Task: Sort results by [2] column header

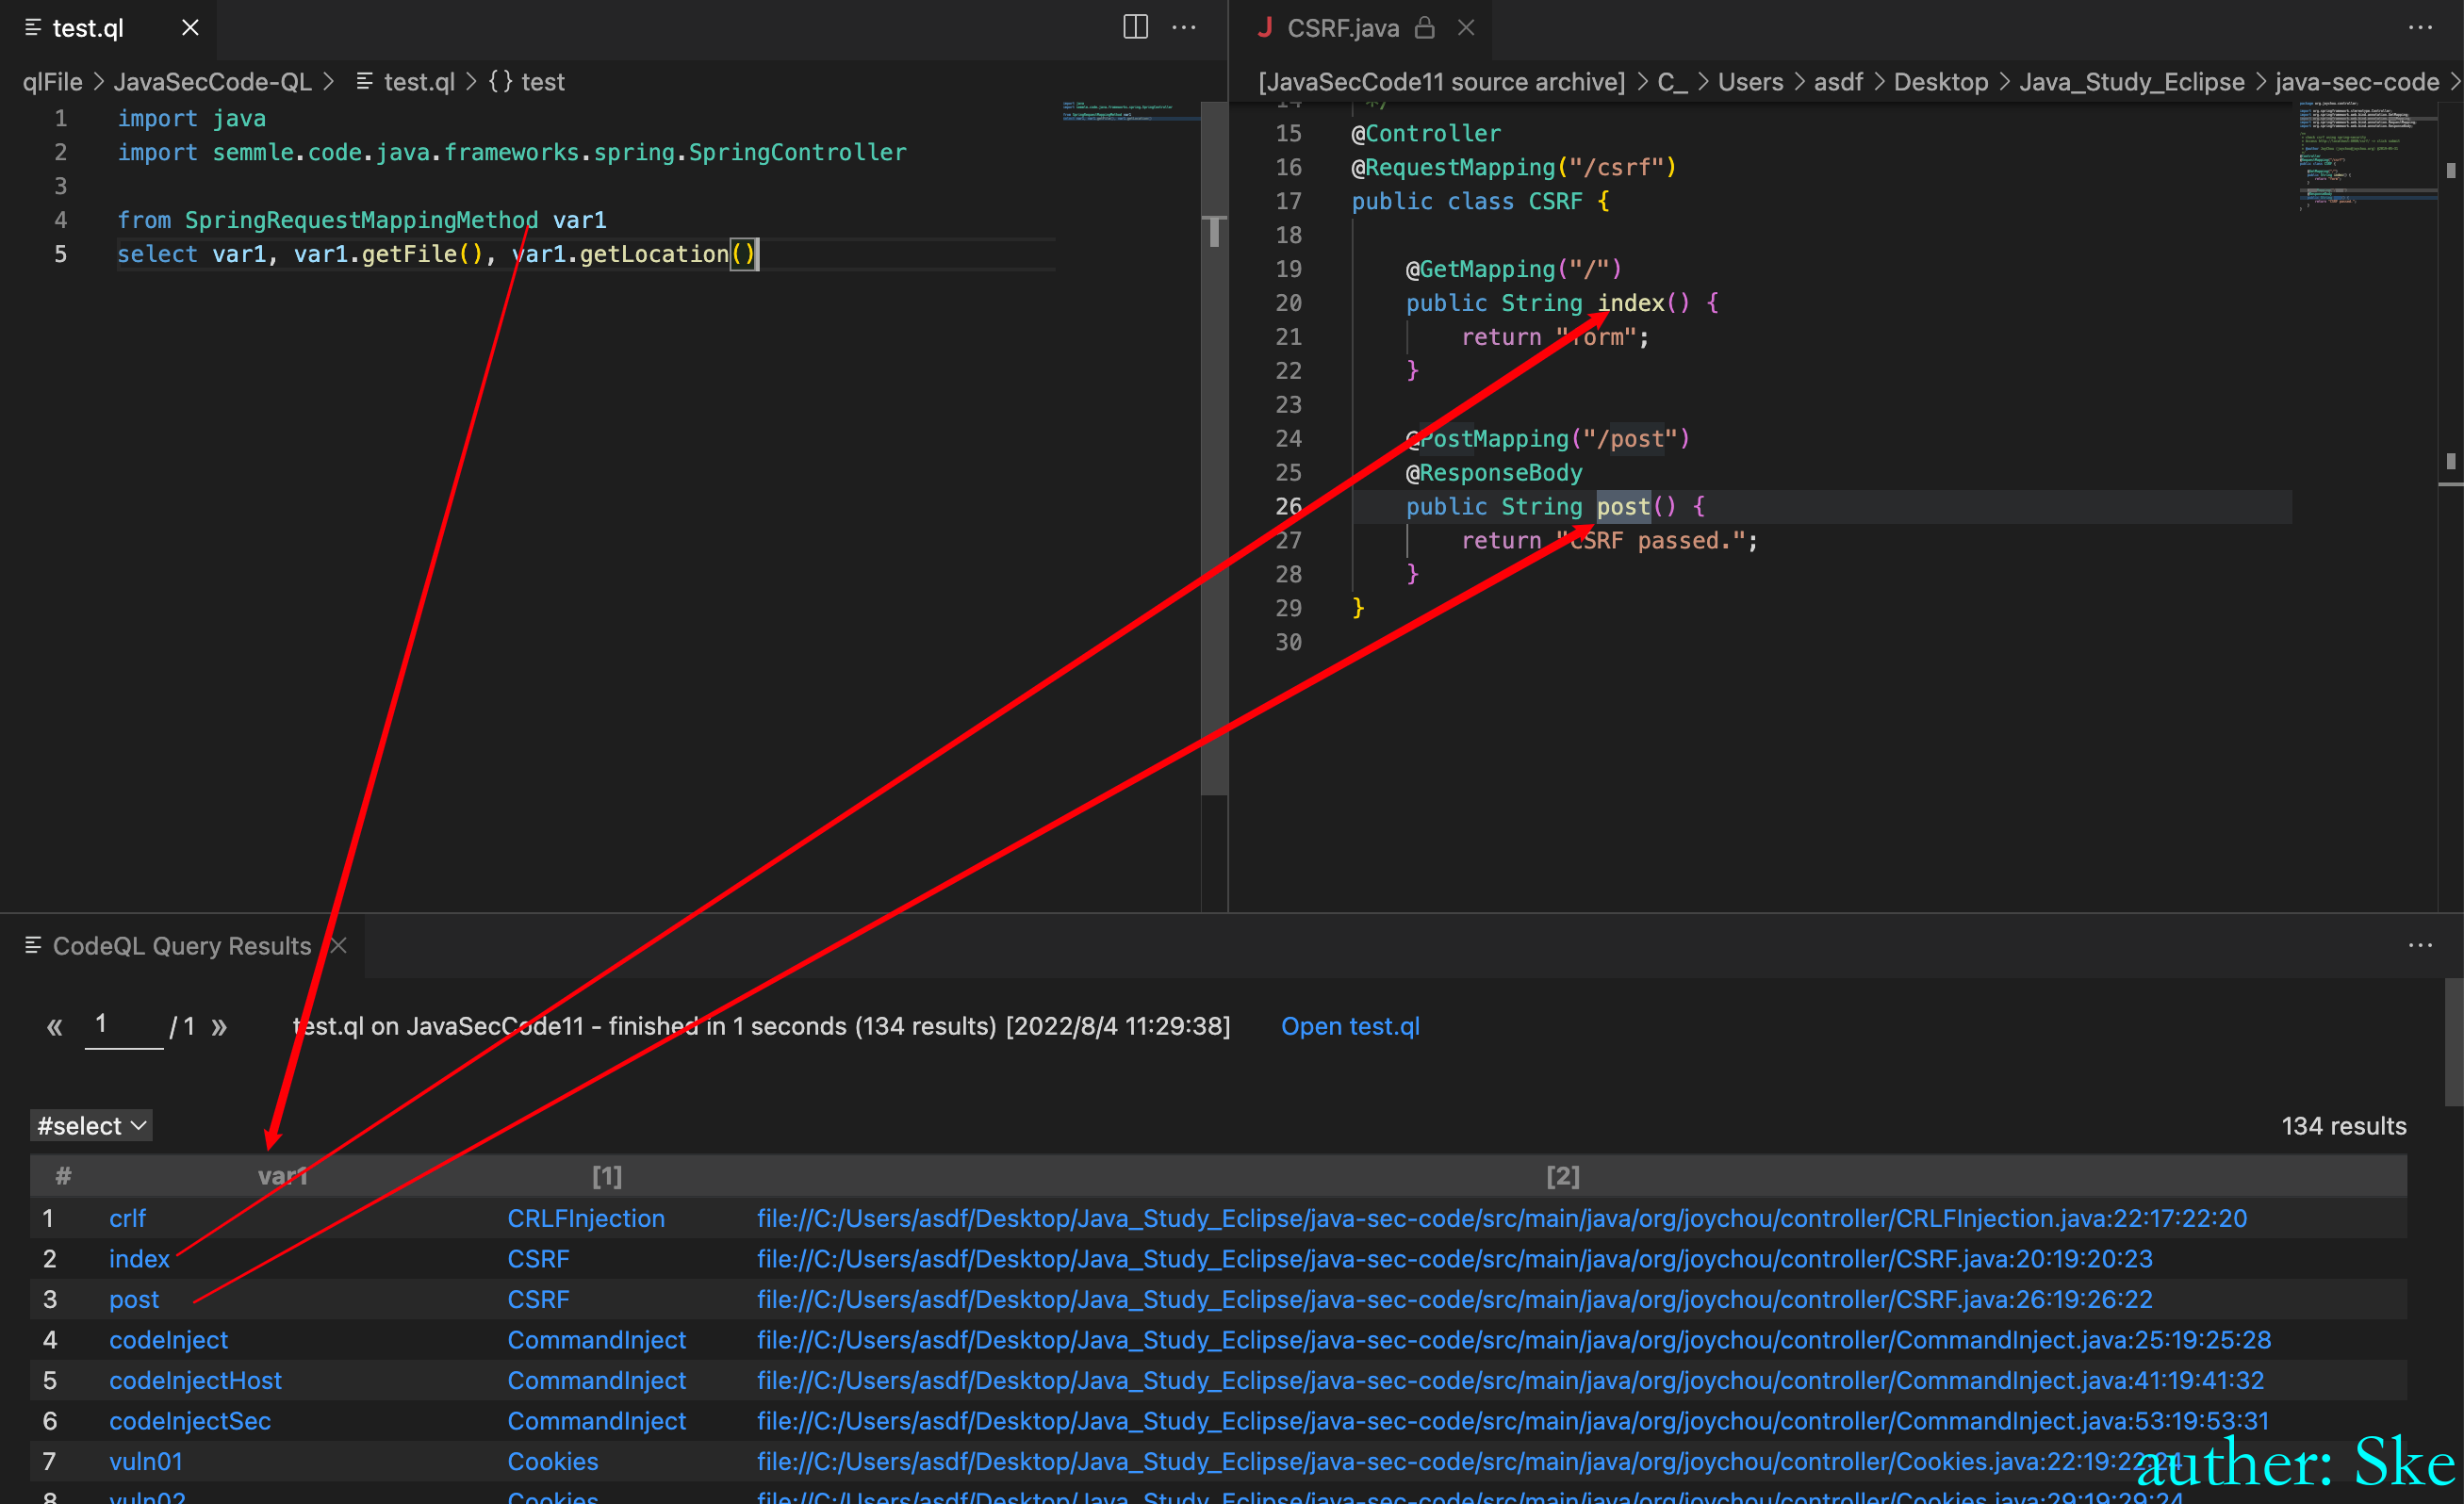Action: pyautogui.click(x=1563, y=1176)
